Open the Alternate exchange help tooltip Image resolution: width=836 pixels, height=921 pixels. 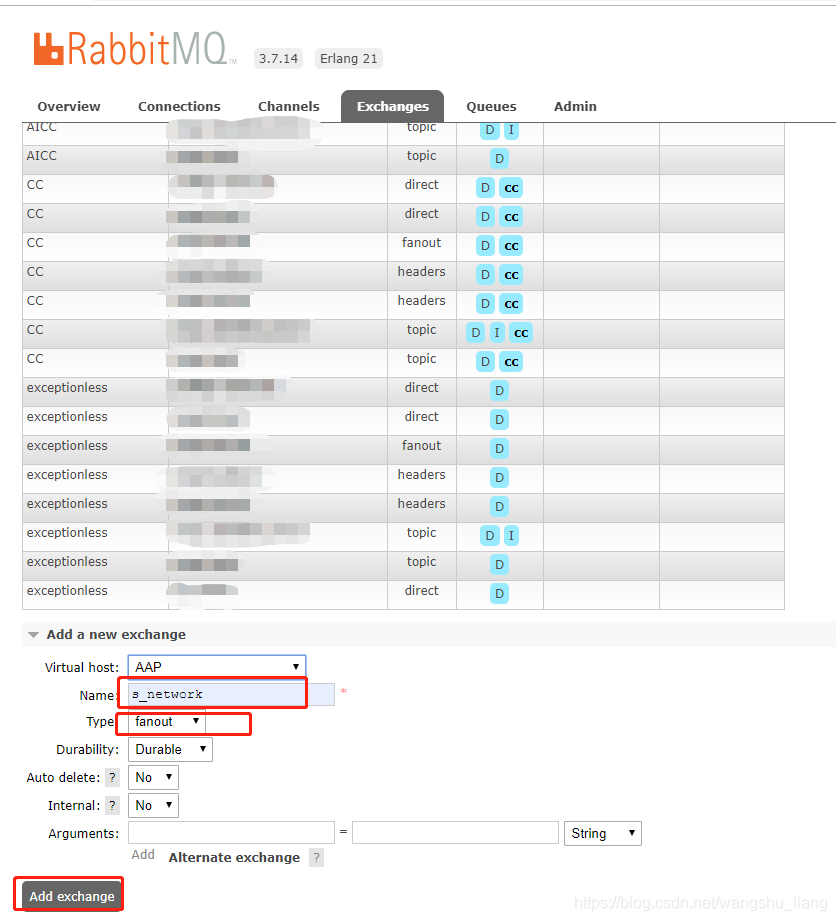316,857
